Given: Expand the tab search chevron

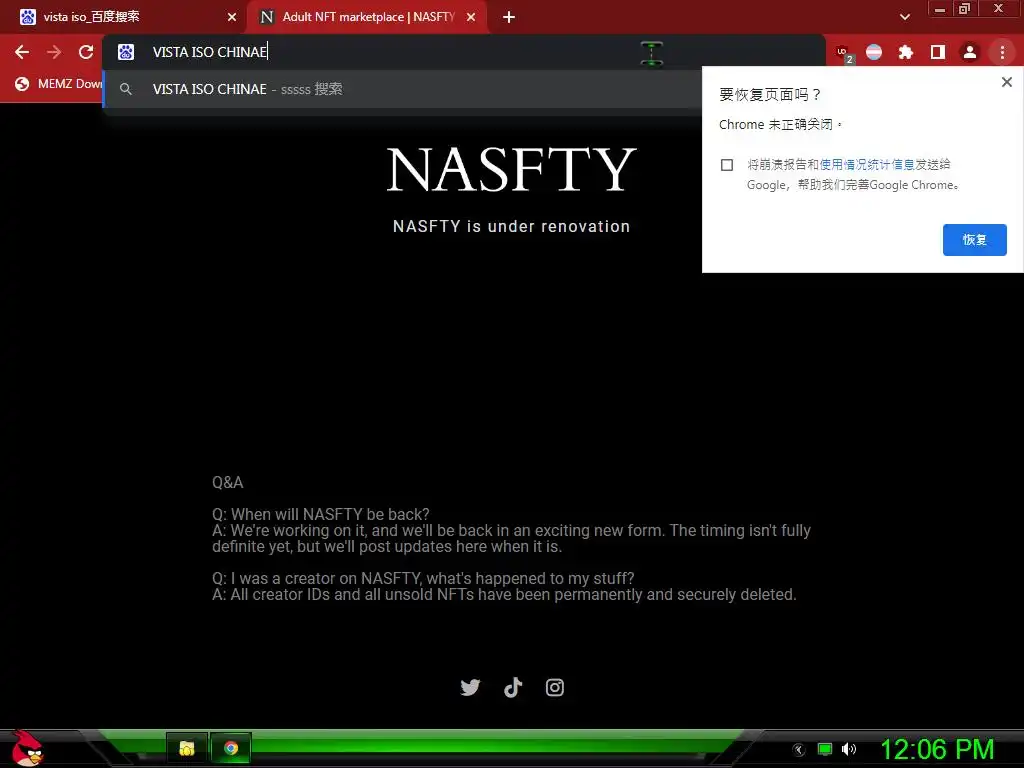Looking at the screenshot, I should [905, 17].
